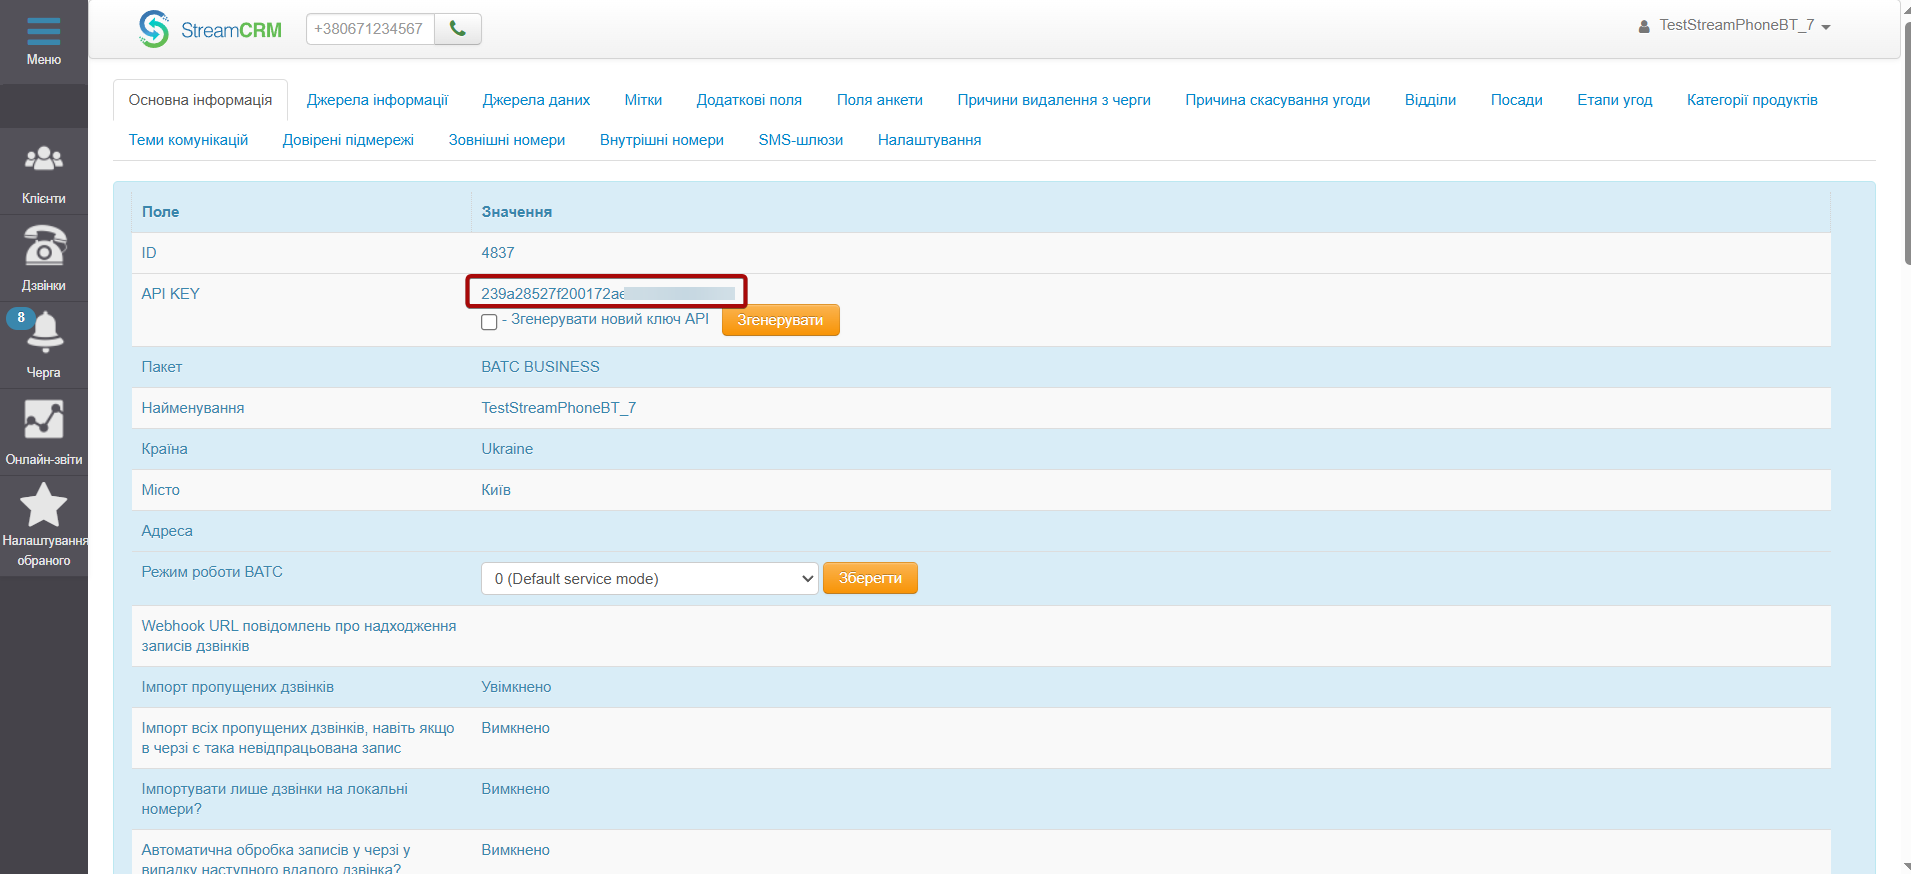Open Причина скасування угоди tab

1278,100
